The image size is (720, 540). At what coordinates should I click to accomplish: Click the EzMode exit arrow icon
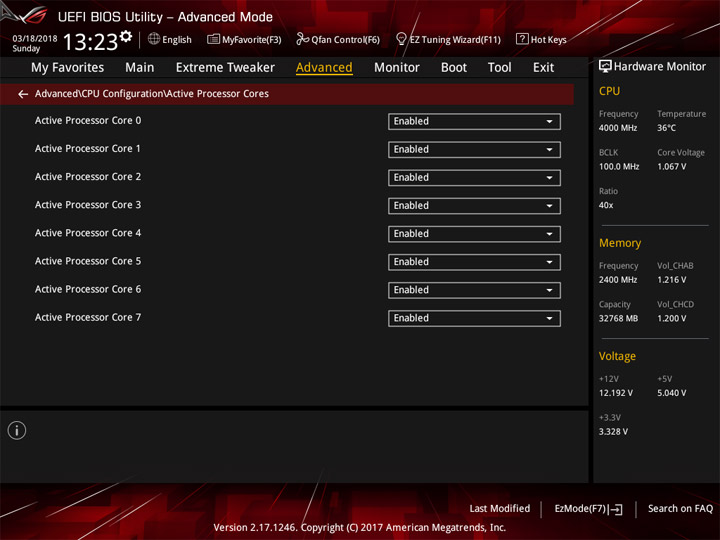(x=616, y=509)
